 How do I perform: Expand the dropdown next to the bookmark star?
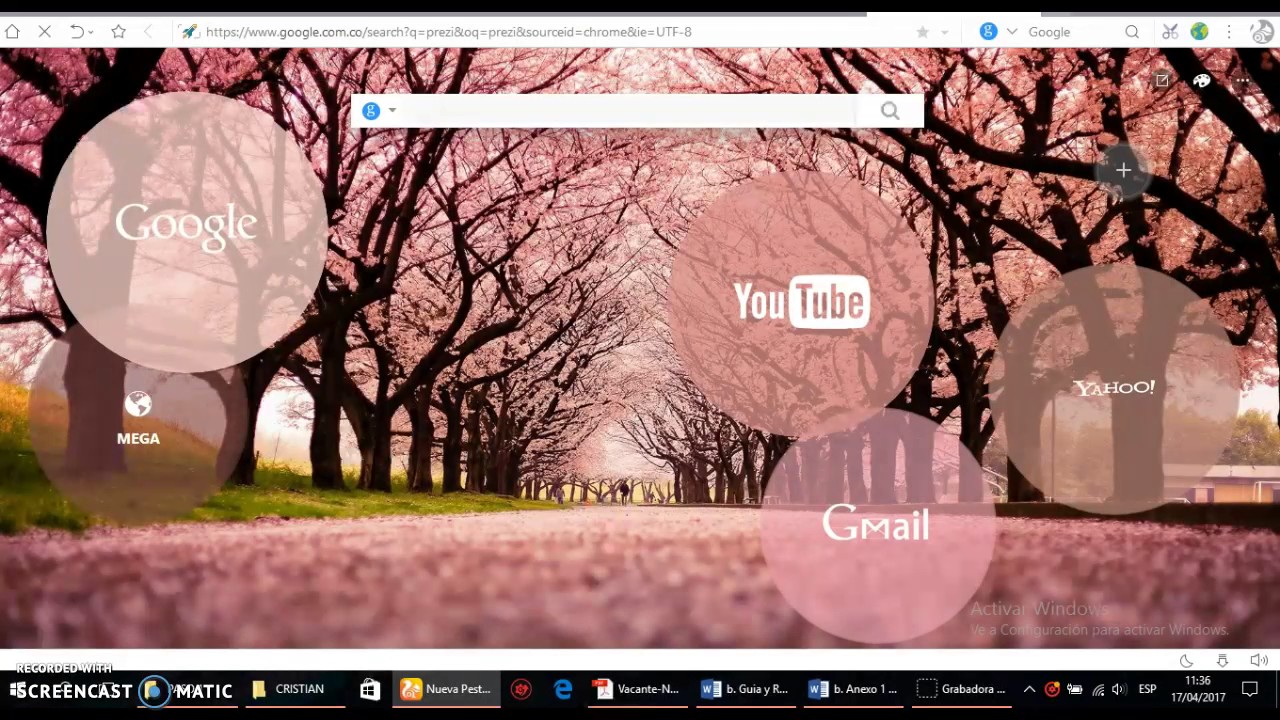(944, 32)
